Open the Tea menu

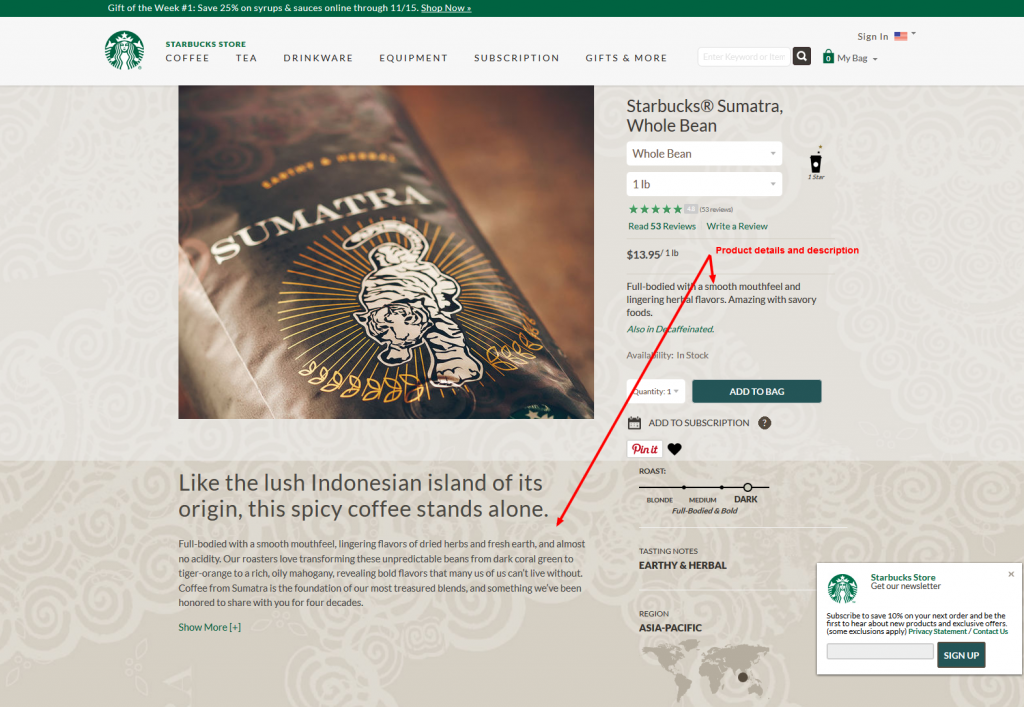pos(246,58)
